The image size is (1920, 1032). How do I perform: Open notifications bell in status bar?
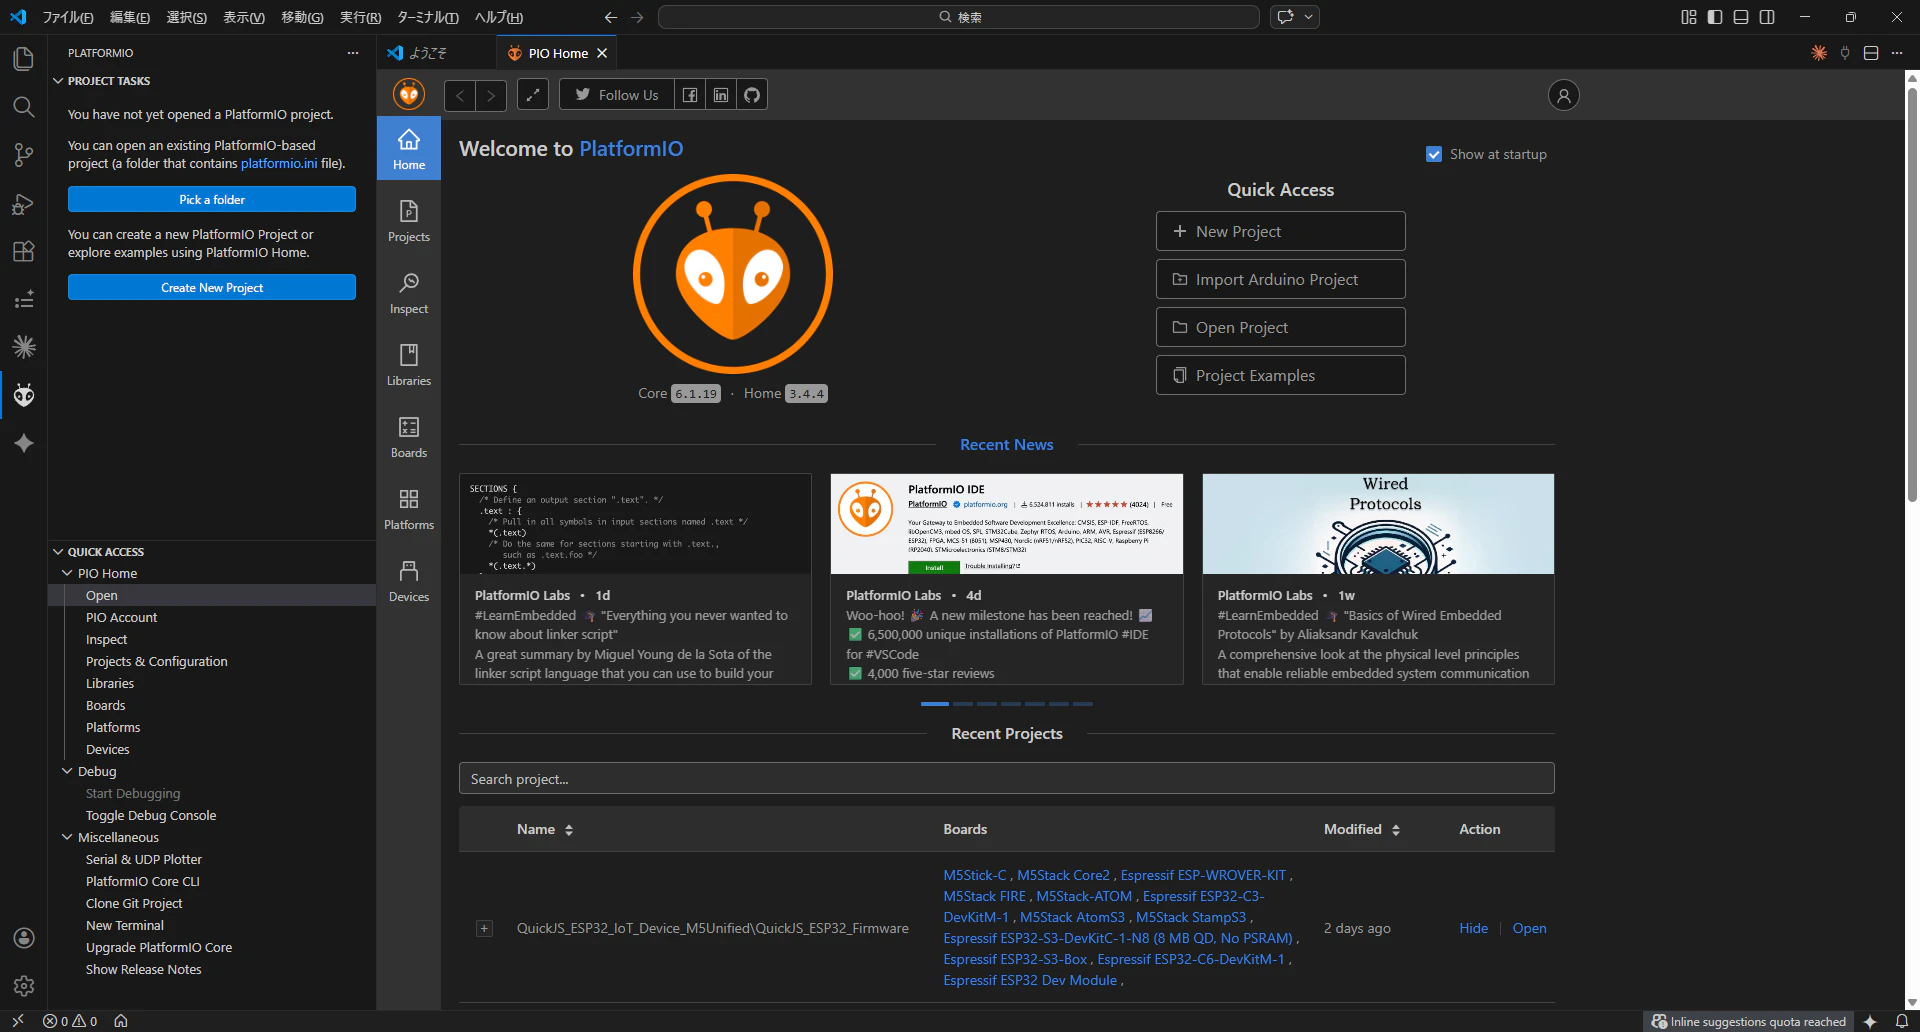tap(1902, 1021)
